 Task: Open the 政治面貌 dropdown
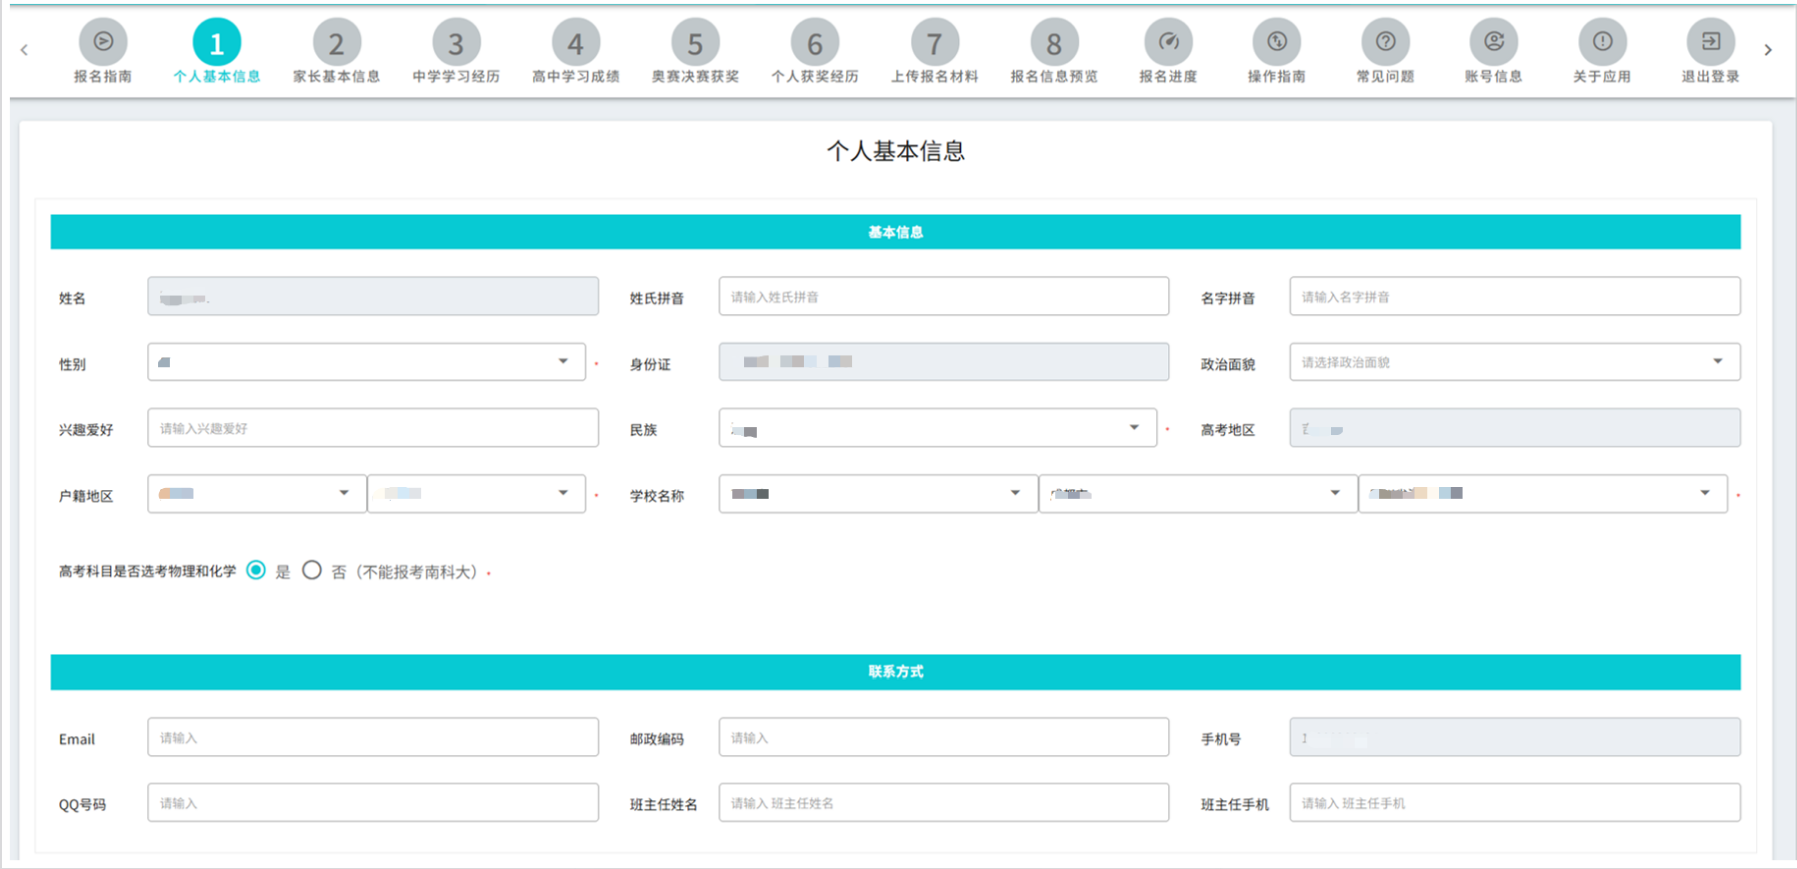pyautogui.click(x=1514, y=362)
